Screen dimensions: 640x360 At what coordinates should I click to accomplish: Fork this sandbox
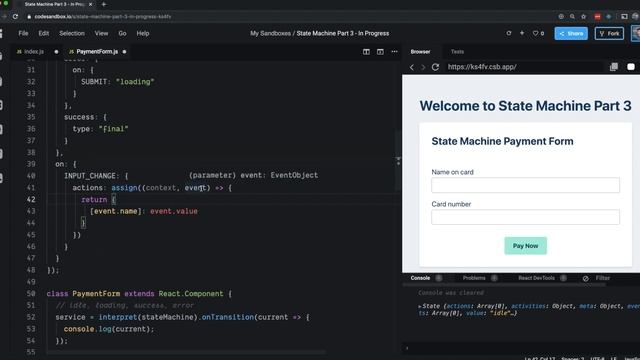(609, 33)
